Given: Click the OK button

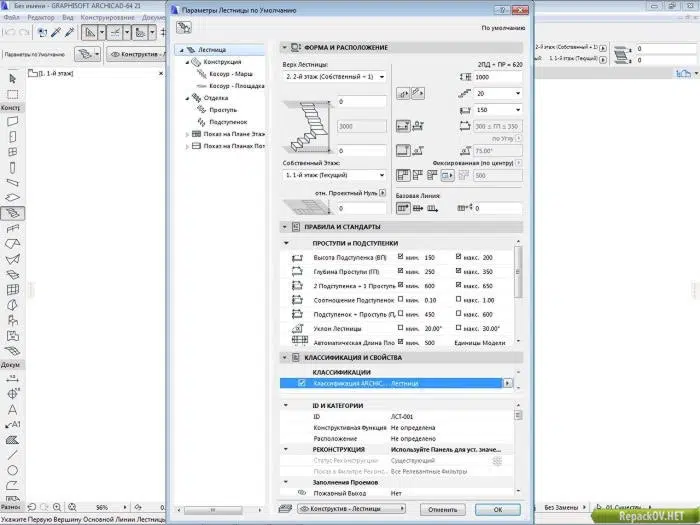Looking at the screenshot, I should pos(498,509).
